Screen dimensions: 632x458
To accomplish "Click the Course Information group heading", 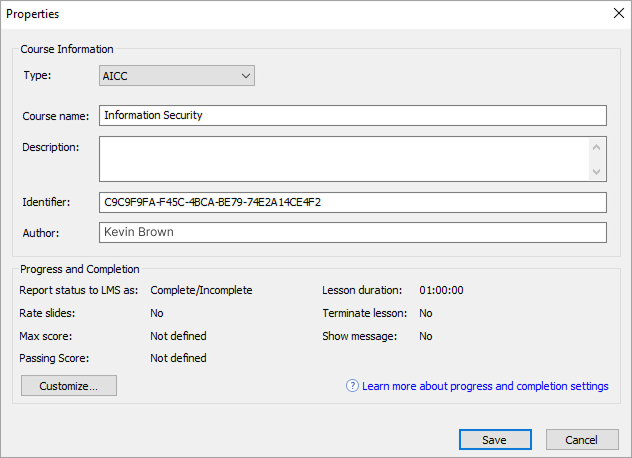I will (x=67, y=49).
